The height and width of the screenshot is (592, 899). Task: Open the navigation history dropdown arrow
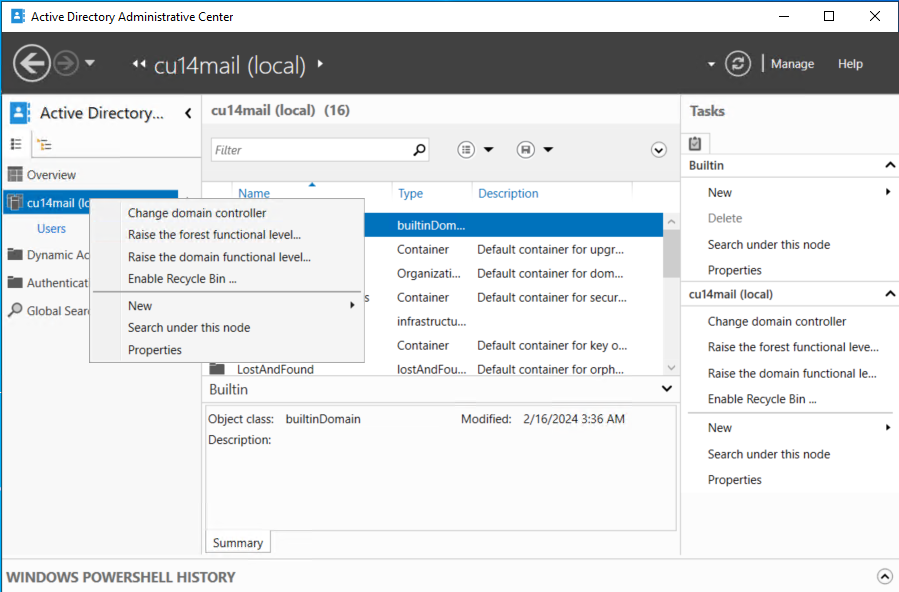click(x=90, y=63)
